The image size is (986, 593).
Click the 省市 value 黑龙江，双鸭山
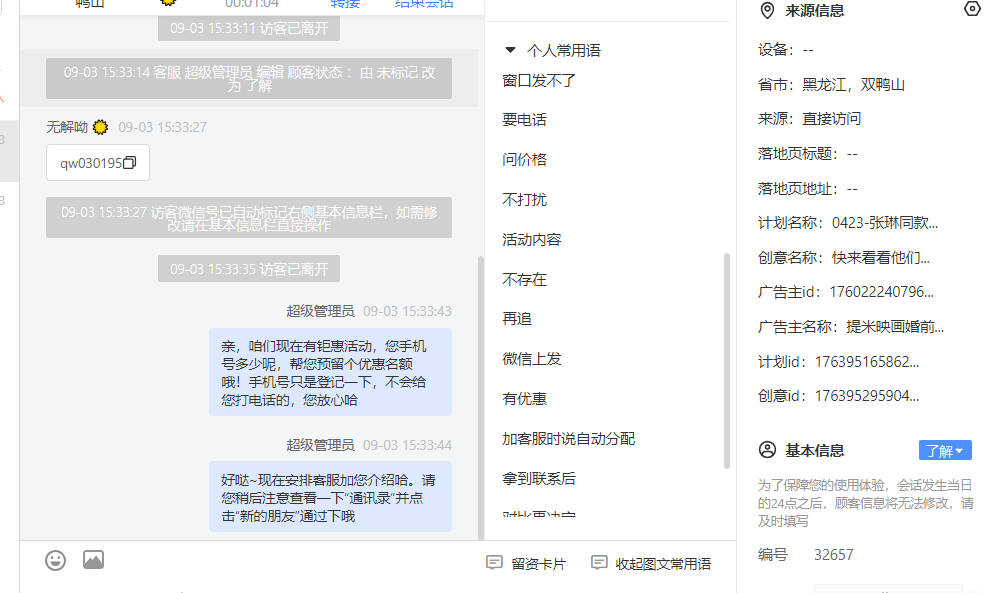853,84
